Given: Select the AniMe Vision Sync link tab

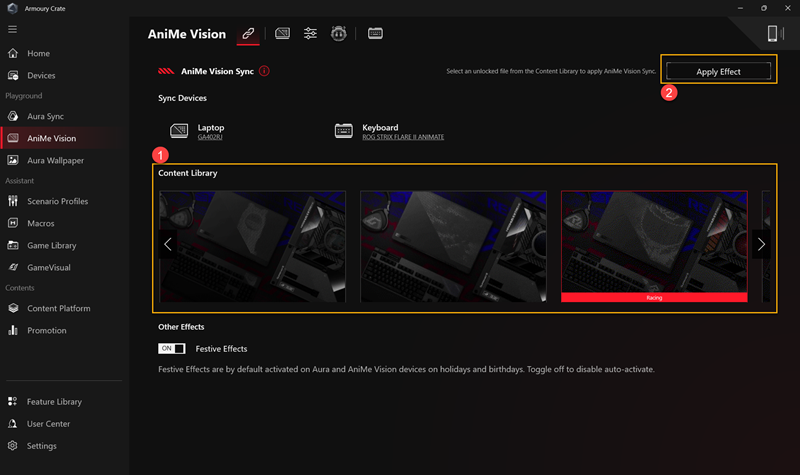Looking at the screenshot, I should tap(248, 34).
